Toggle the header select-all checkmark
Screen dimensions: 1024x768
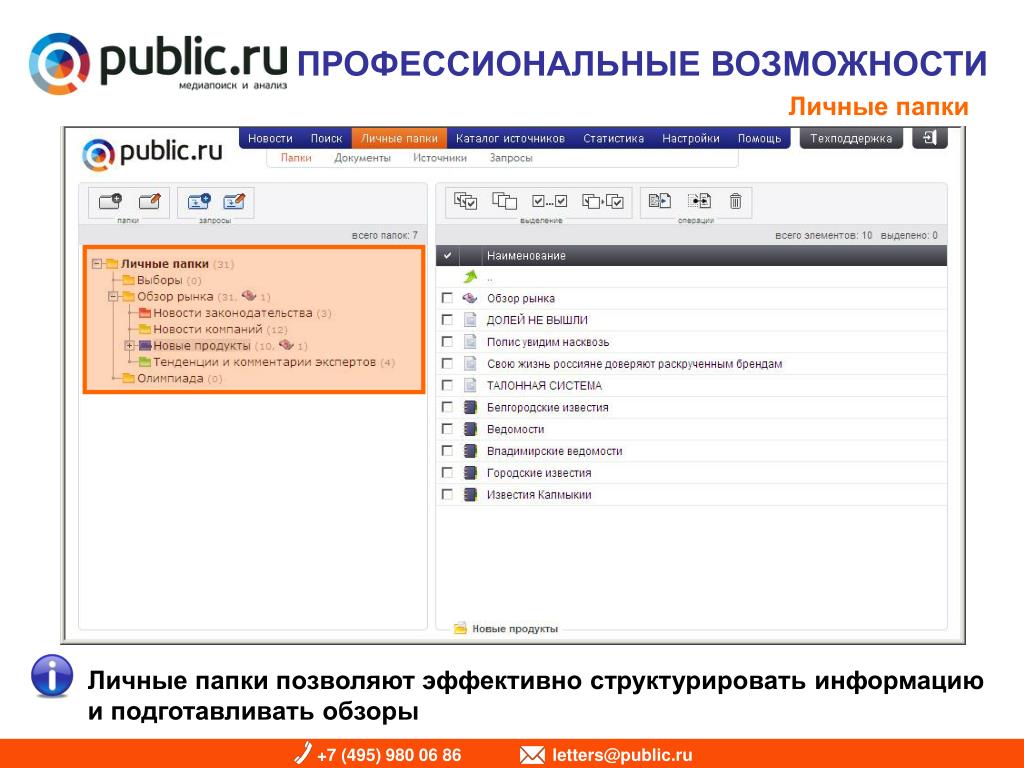[447, 255]
